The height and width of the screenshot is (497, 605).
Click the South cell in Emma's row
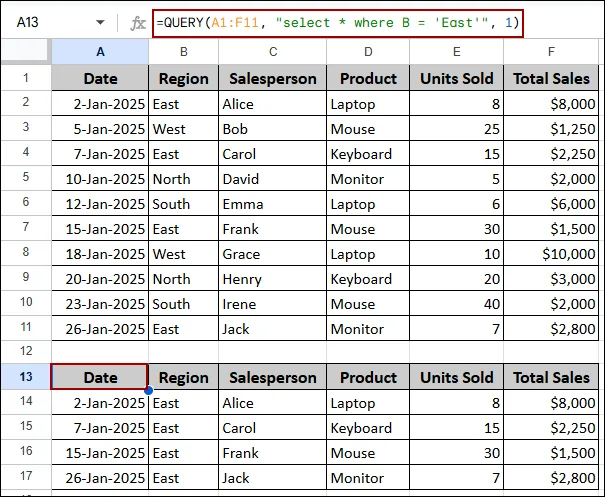(x=184, y=204)
